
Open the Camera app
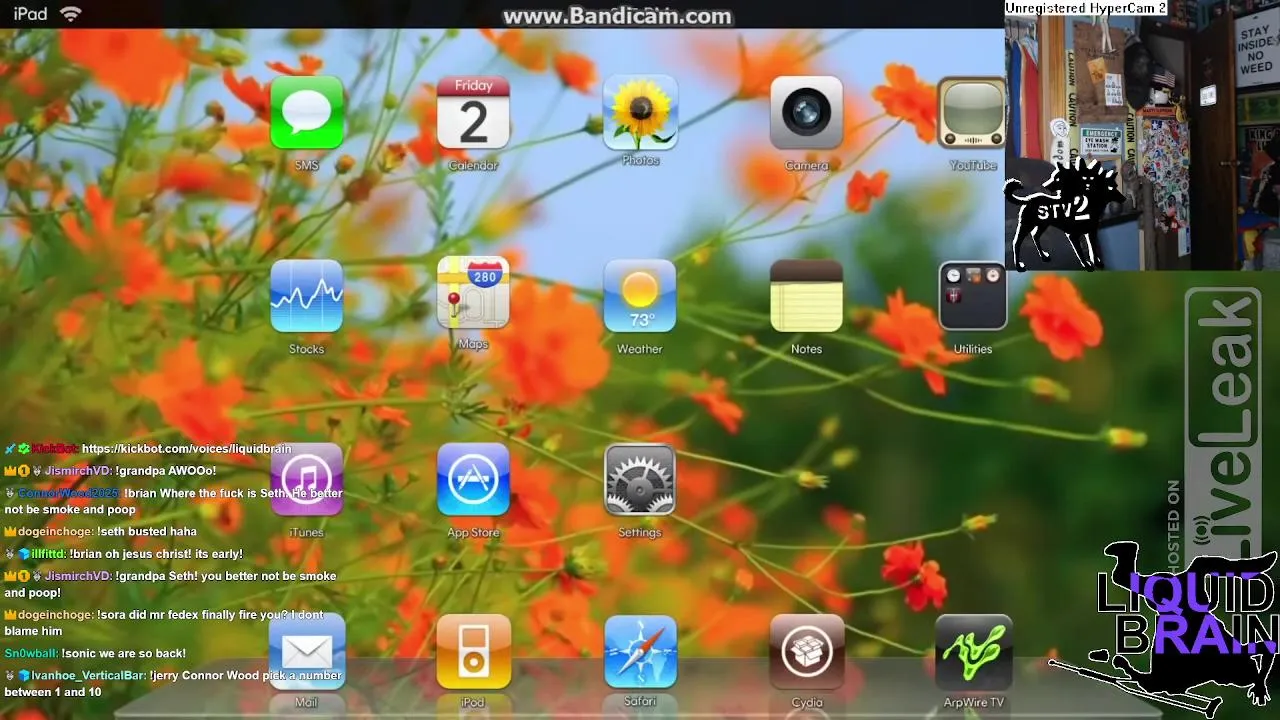tap(806, 113)
